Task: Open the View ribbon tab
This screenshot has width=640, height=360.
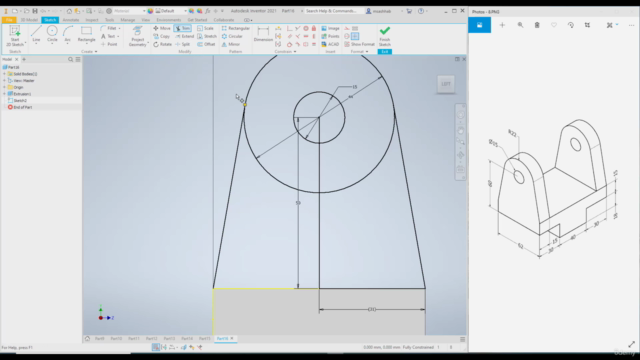Action: tap(146, 20)
